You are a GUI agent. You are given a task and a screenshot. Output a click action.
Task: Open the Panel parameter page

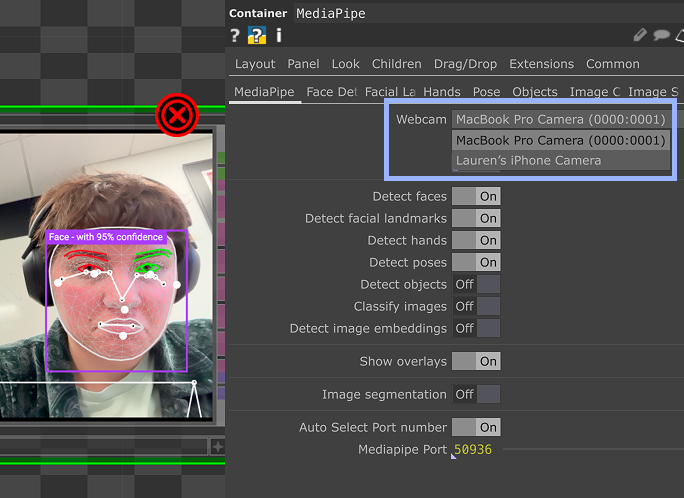point(303,64)
